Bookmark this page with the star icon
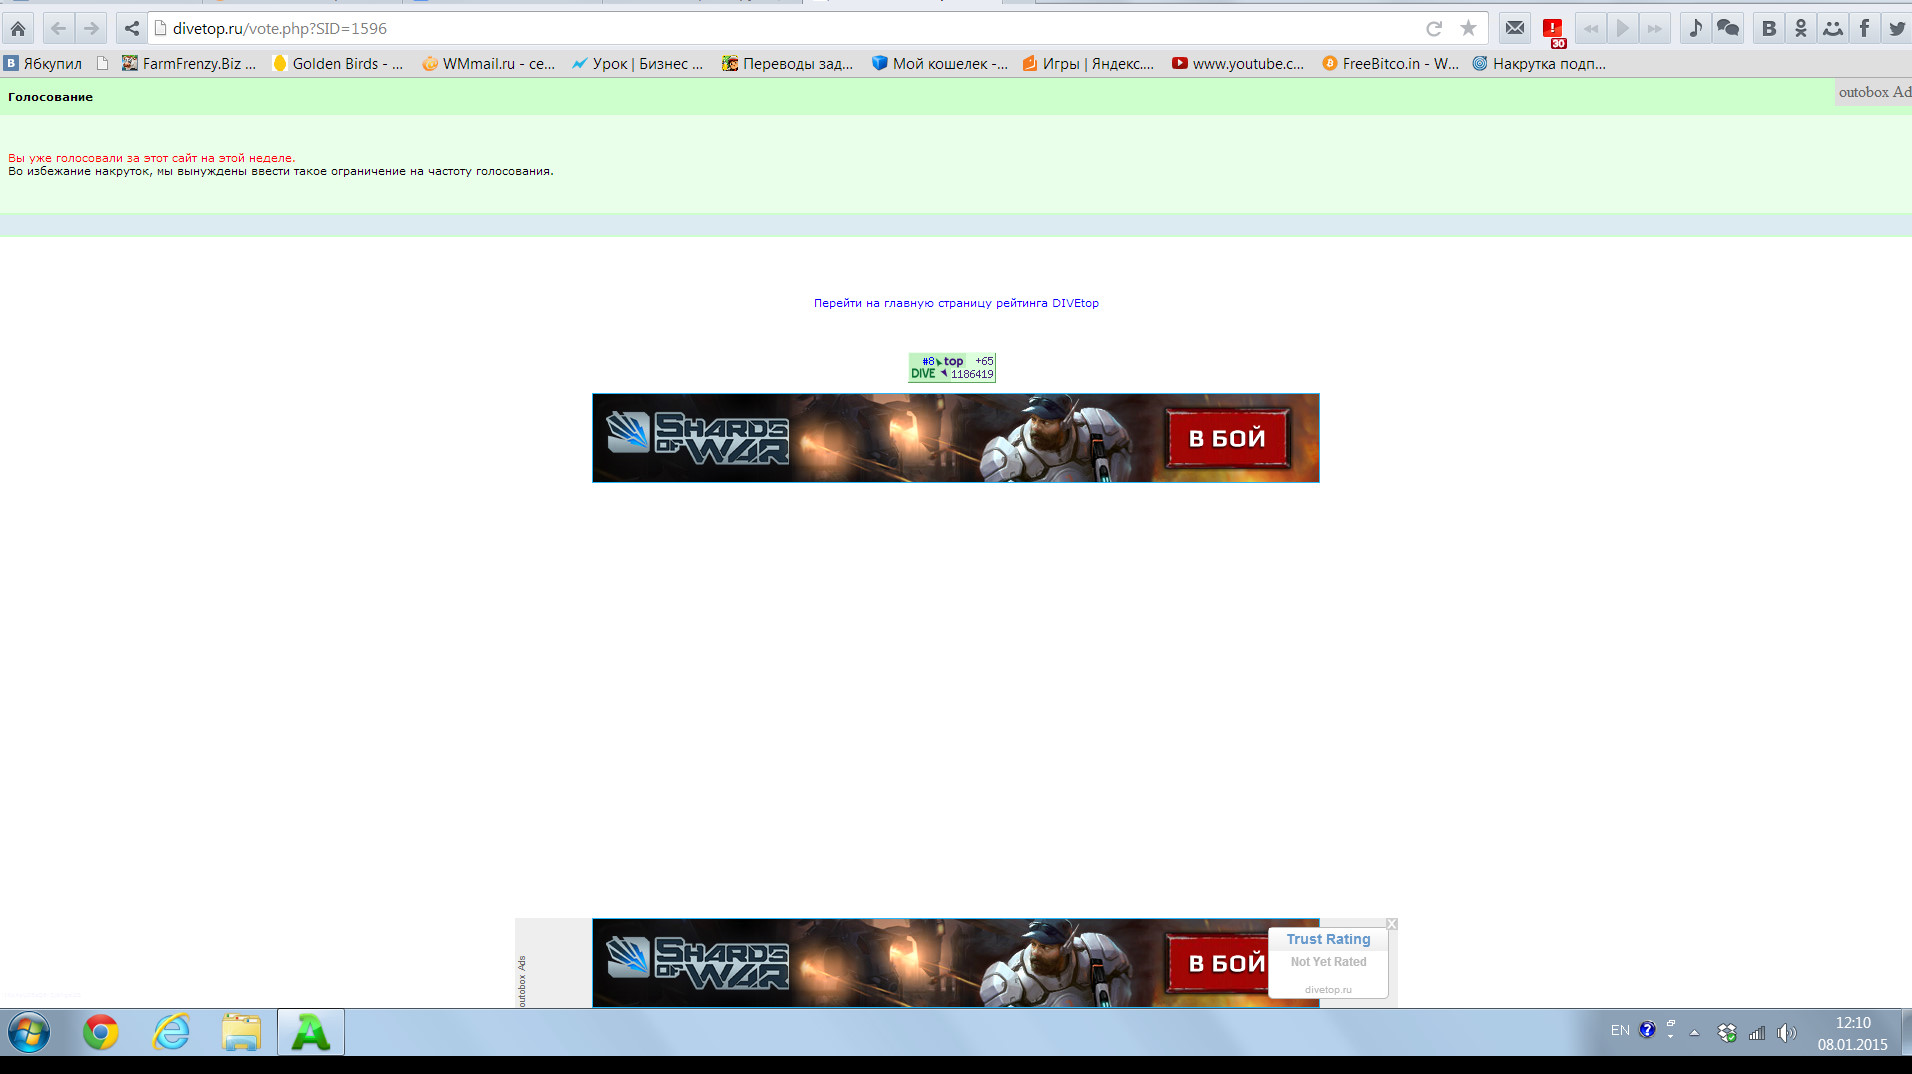Viewport: 1912px width, 1074px height. [x=1468, y=29]
